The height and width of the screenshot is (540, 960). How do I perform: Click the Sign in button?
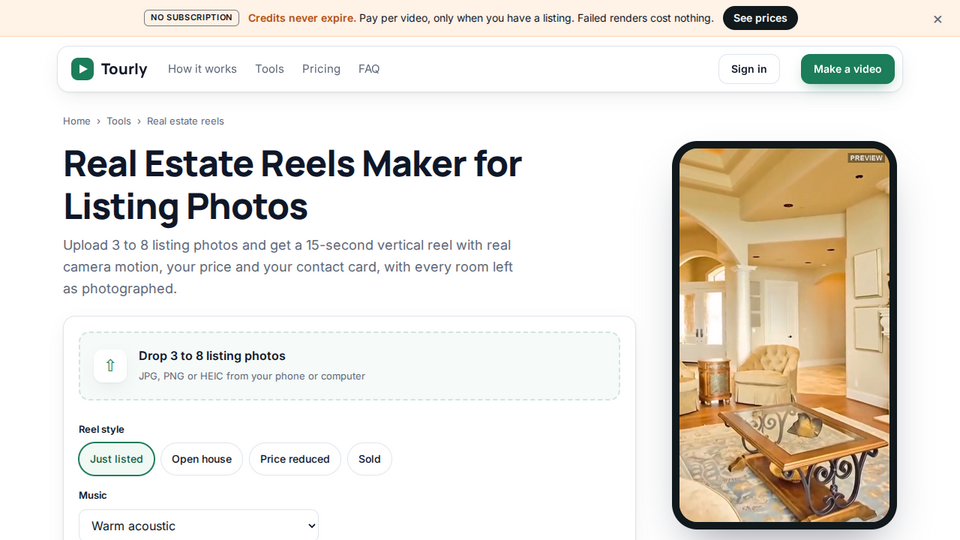click(749, 69)
